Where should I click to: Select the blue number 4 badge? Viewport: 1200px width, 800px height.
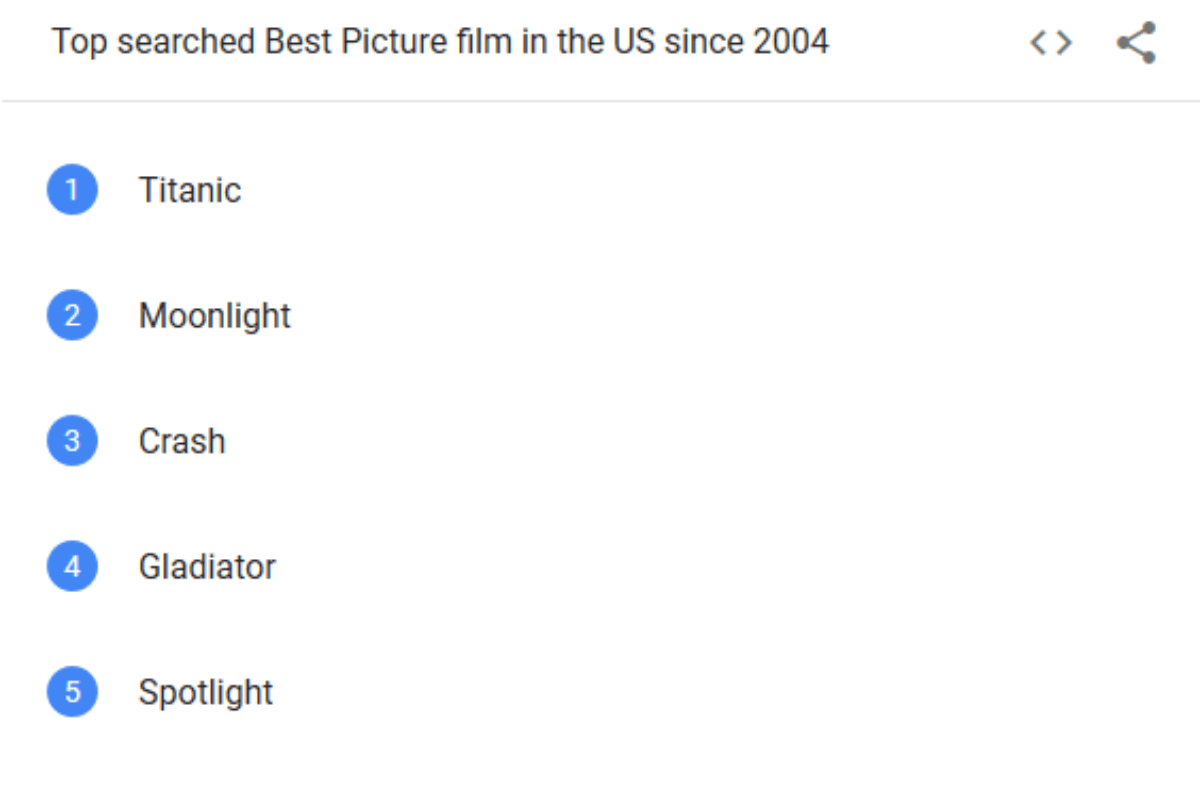(x=72, y=567)
